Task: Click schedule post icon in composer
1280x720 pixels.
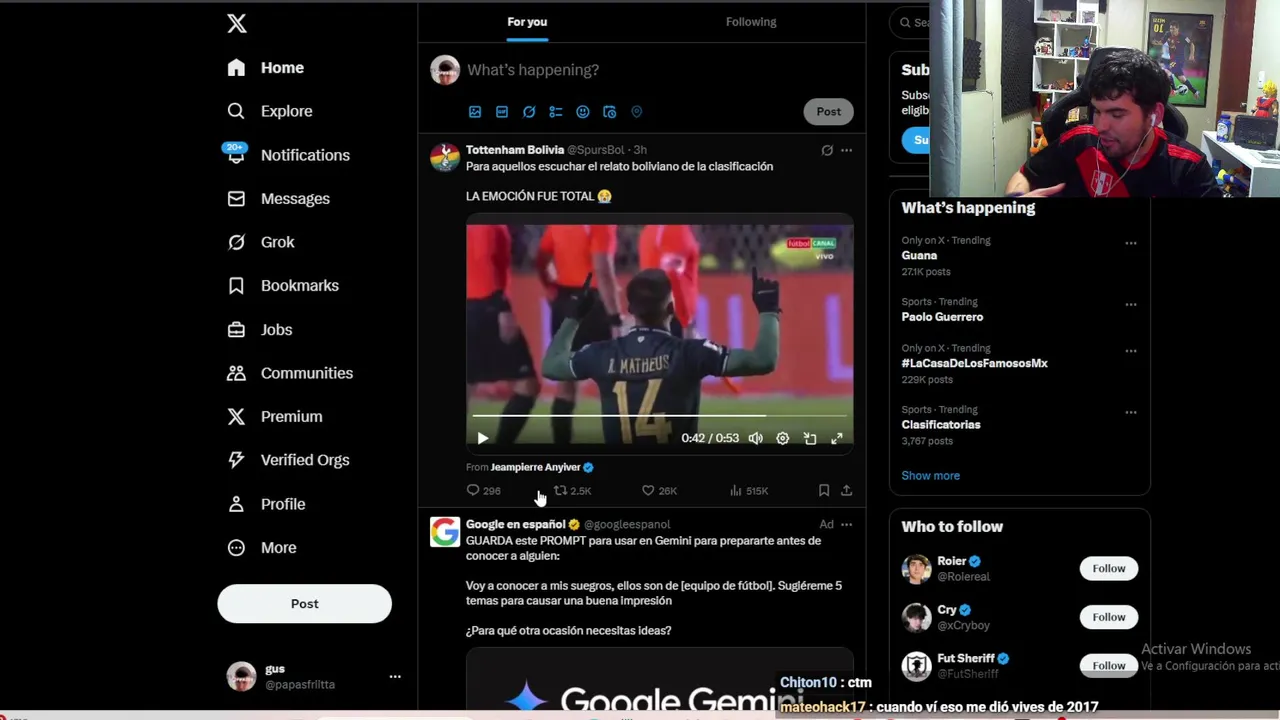Action: [x=610, y=112]
